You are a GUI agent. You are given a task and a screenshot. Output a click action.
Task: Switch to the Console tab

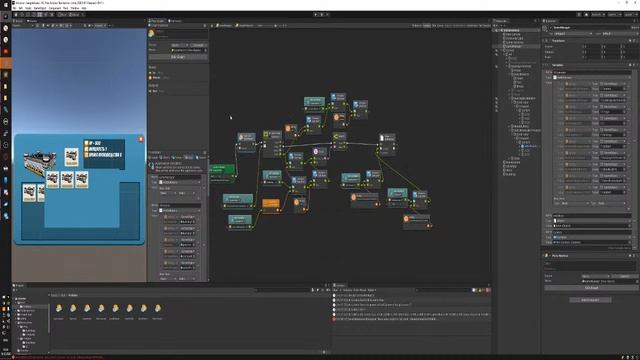point(340,285)
